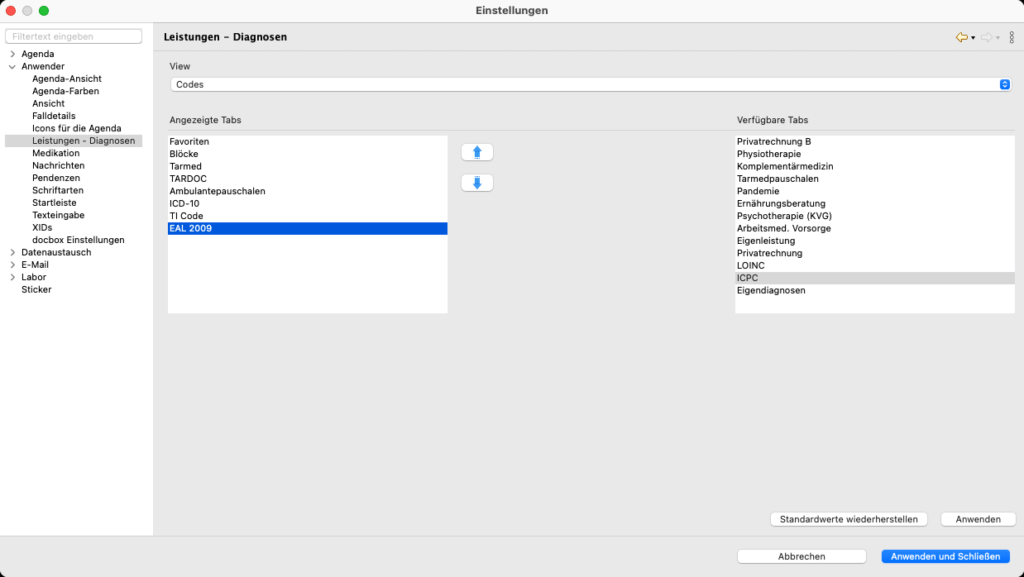Viewport: 1024px width, 577px height.
Task: Expand the Datenaustausch tree node
Action: pyautogui.click(x=12, y=253)
